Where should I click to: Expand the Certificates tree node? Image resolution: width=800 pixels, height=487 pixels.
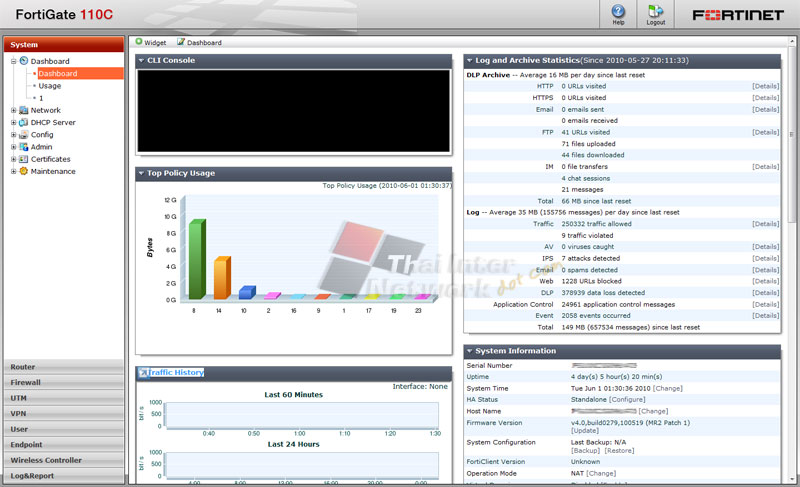(x=14, y=159)
